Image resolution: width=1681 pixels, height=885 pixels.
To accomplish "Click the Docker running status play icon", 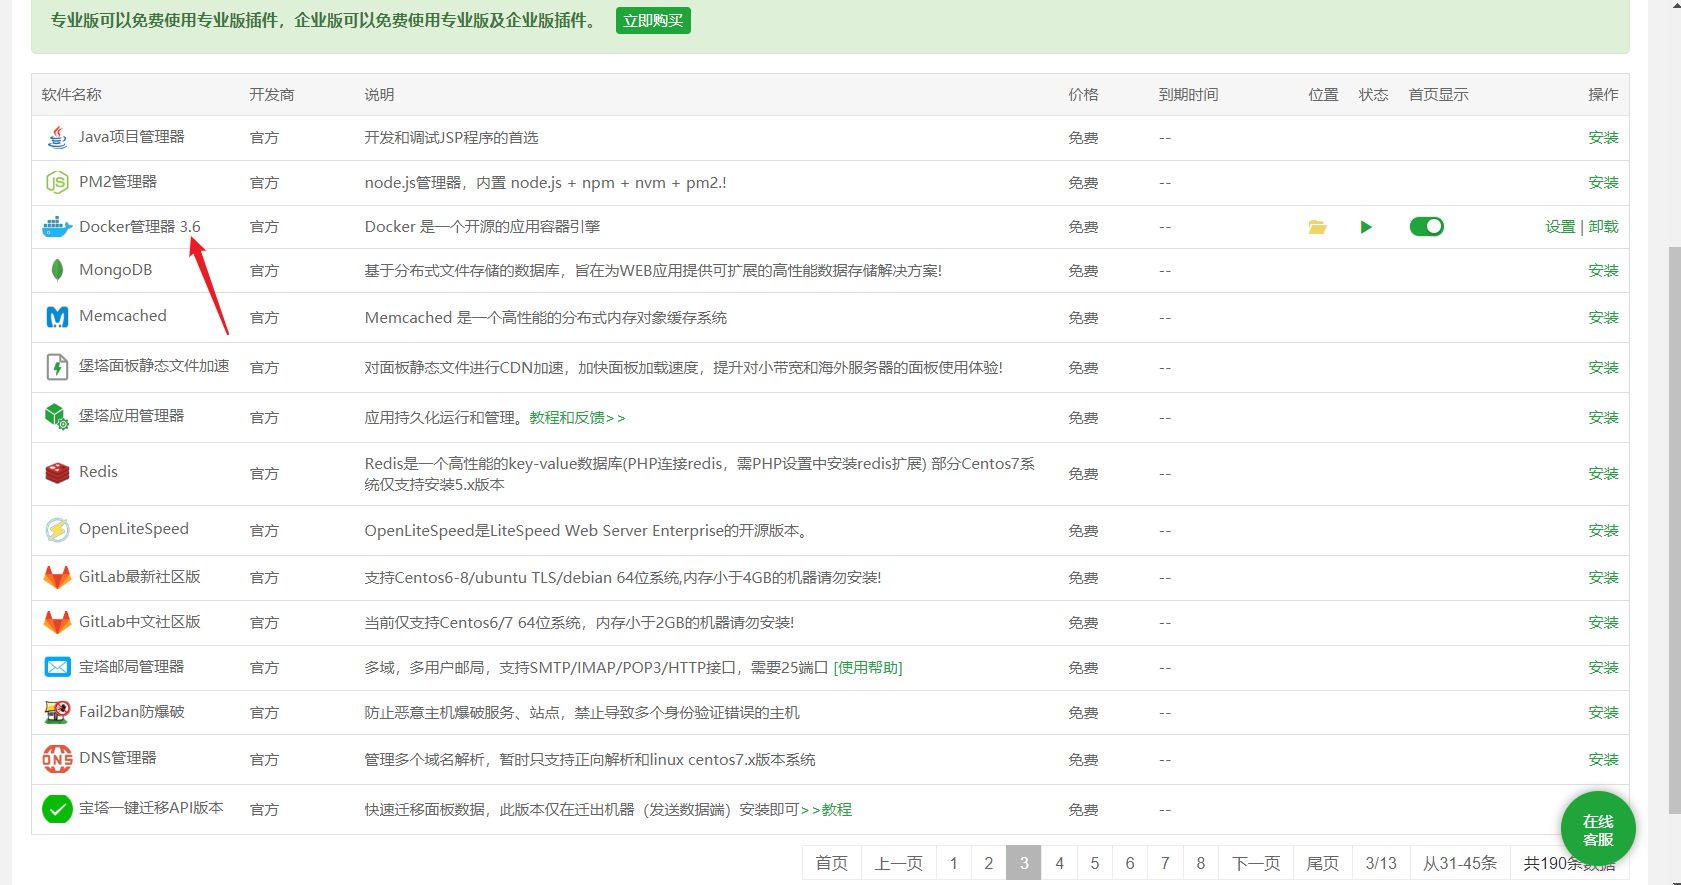I will (1366, 227).
